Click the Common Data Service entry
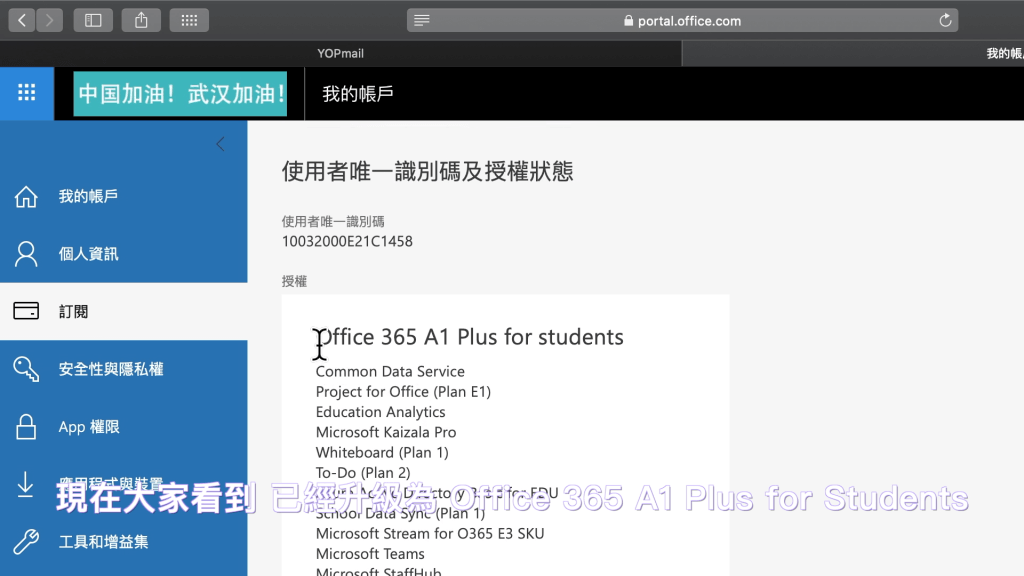Image resolution: width=1024 pixels, height=576 pixels. click(391, 372)
